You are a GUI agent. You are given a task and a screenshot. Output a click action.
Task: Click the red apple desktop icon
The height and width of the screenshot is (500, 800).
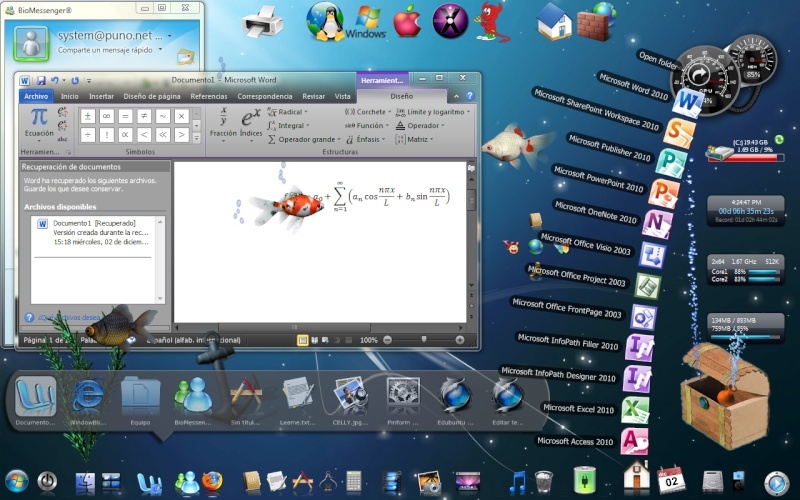click(x=407, y=22)
